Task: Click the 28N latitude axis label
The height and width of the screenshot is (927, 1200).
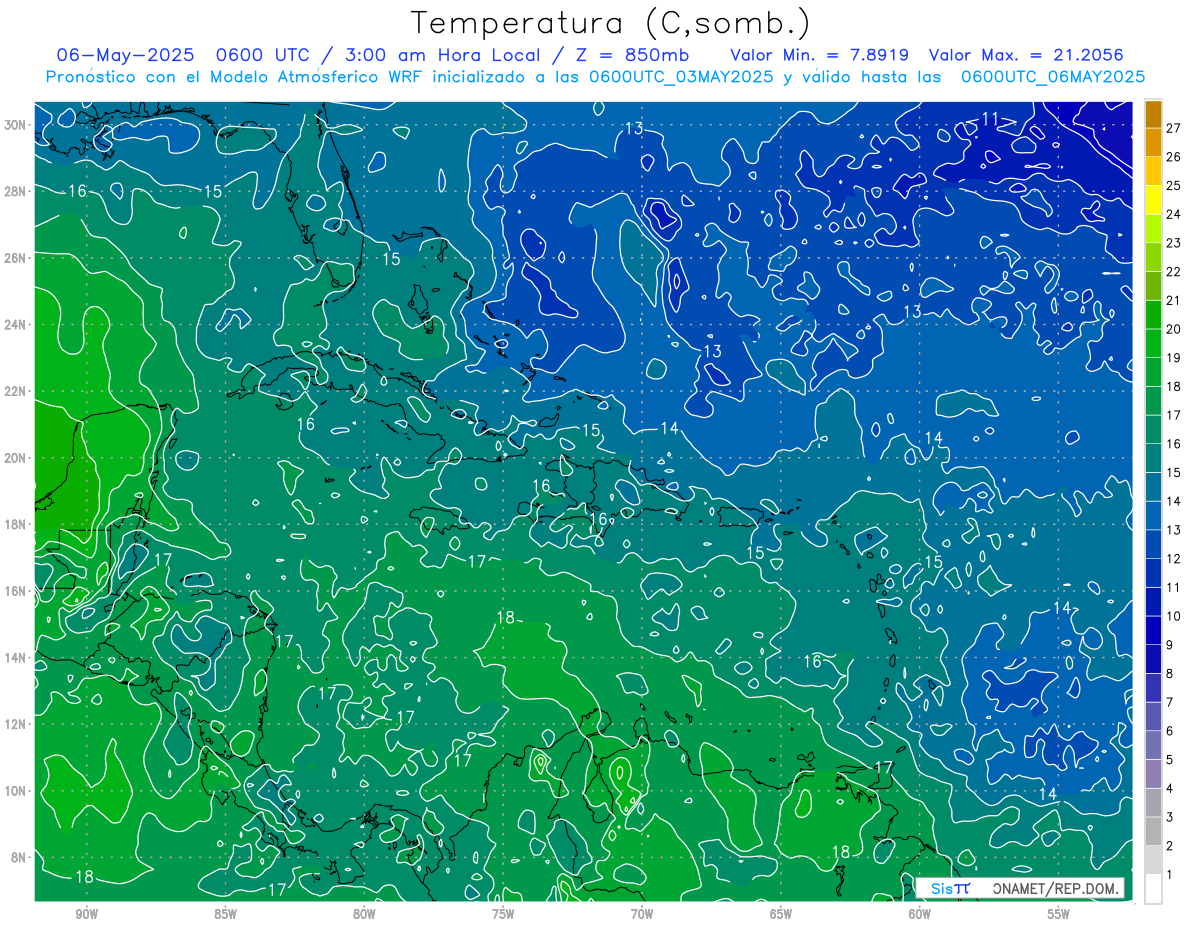Action: pos(15,191)
